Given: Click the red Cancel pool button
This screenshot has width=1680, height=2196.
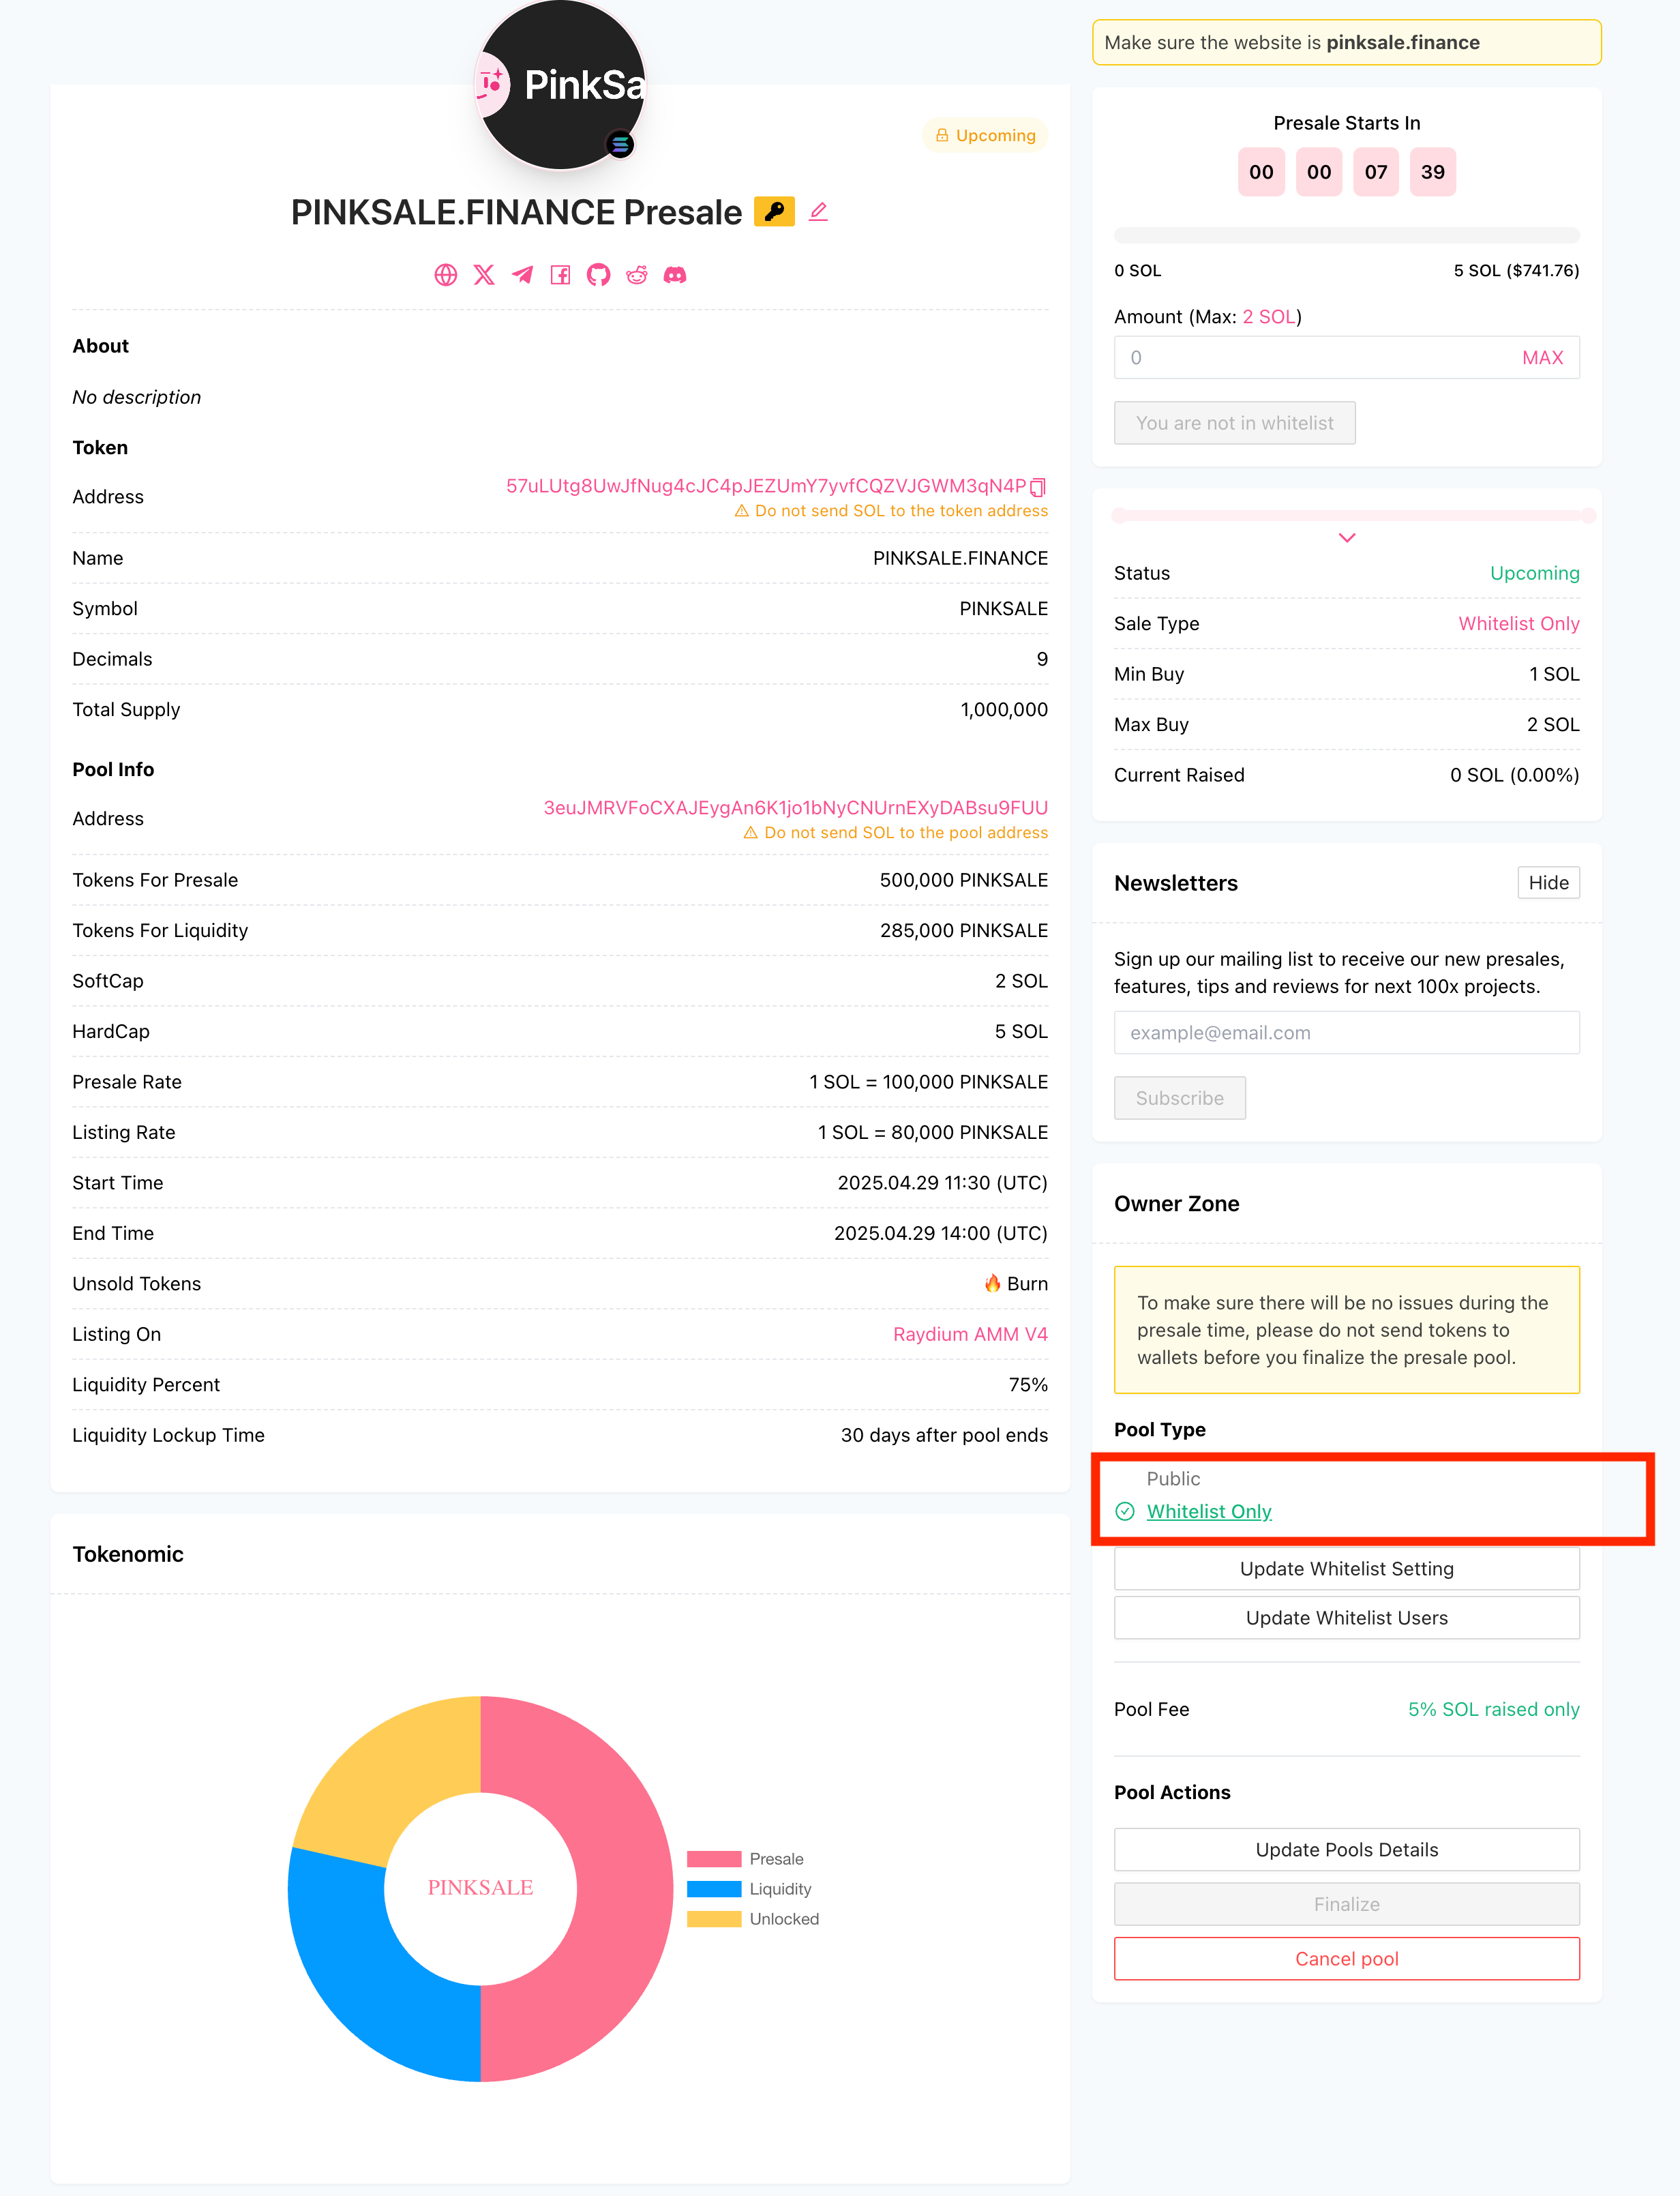Looking at the screenshot, I should point(1347,1959).
